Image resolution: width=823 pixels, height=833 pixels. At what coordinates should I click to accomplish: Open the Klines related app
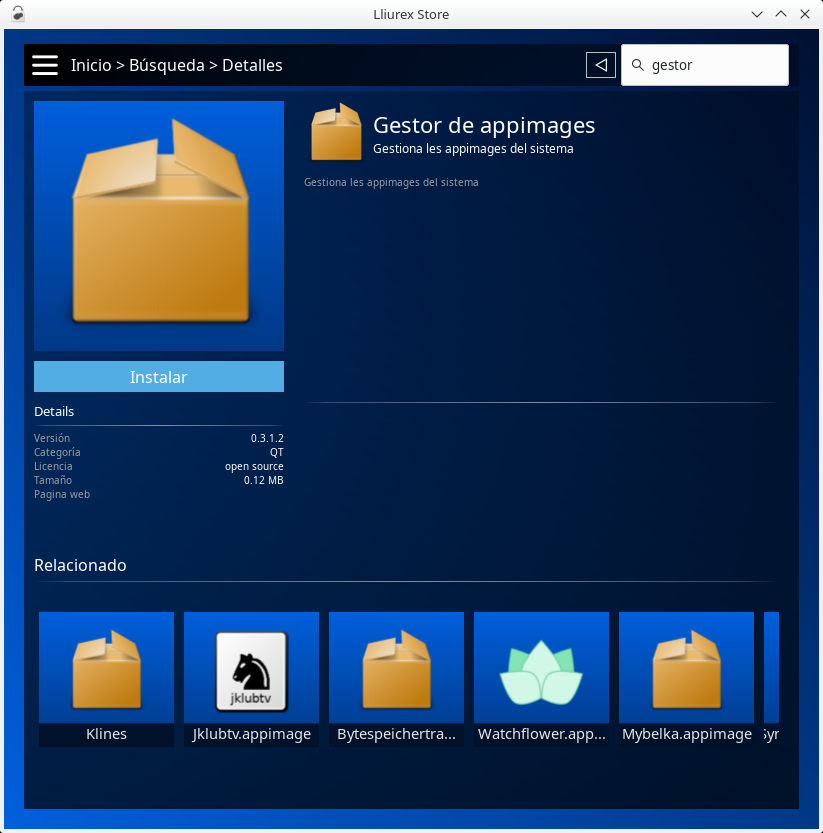click(106, 679)
